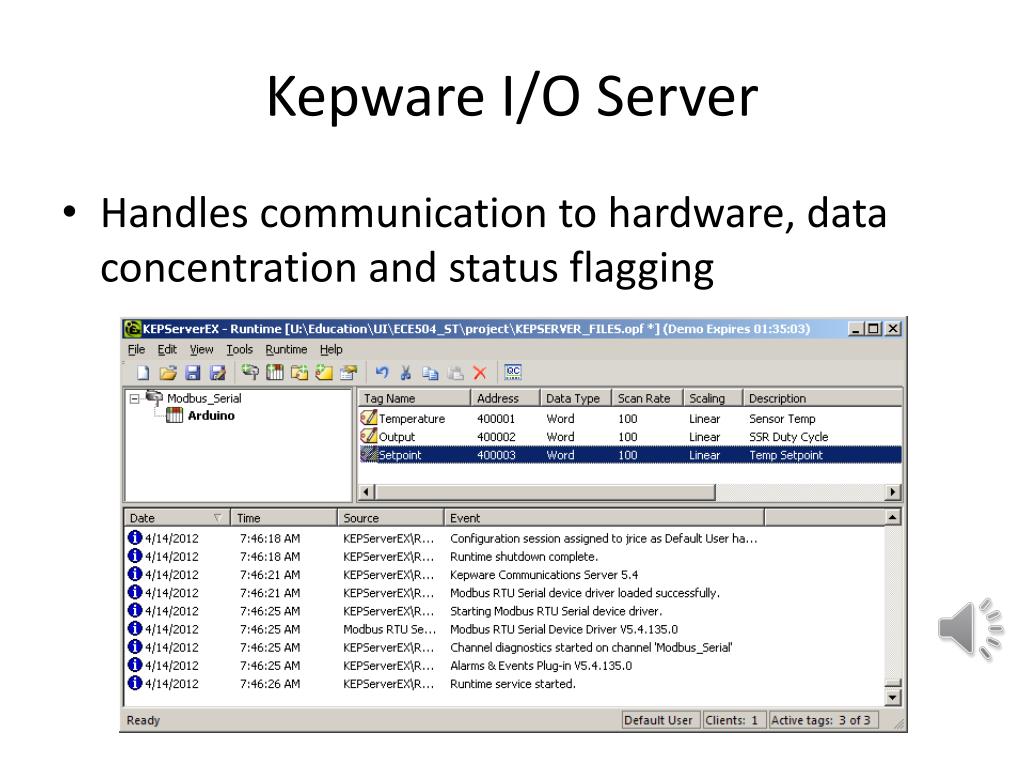1024x768 pixels.
Task: Open the Runtime menu
Action: 286,350
